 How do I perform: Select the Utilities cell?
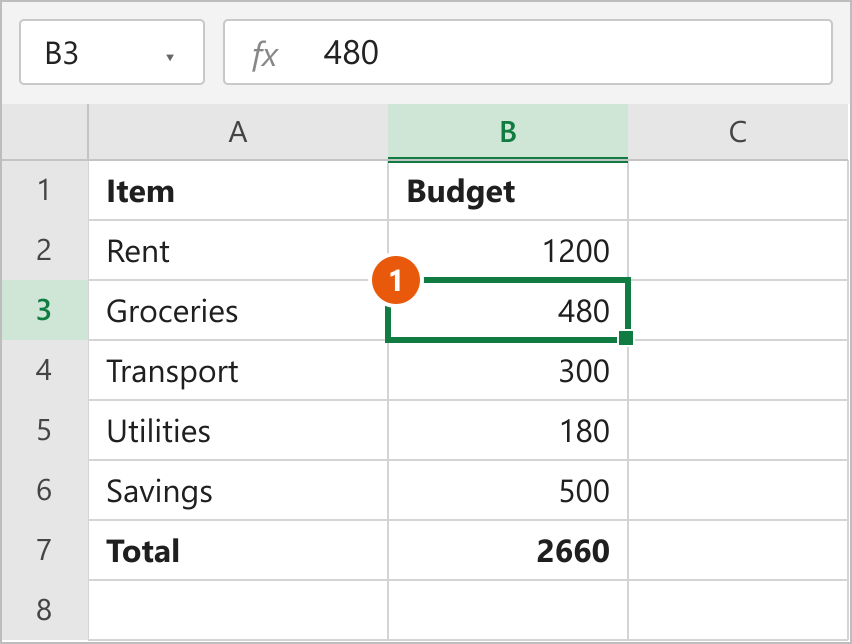pos(238,430)
